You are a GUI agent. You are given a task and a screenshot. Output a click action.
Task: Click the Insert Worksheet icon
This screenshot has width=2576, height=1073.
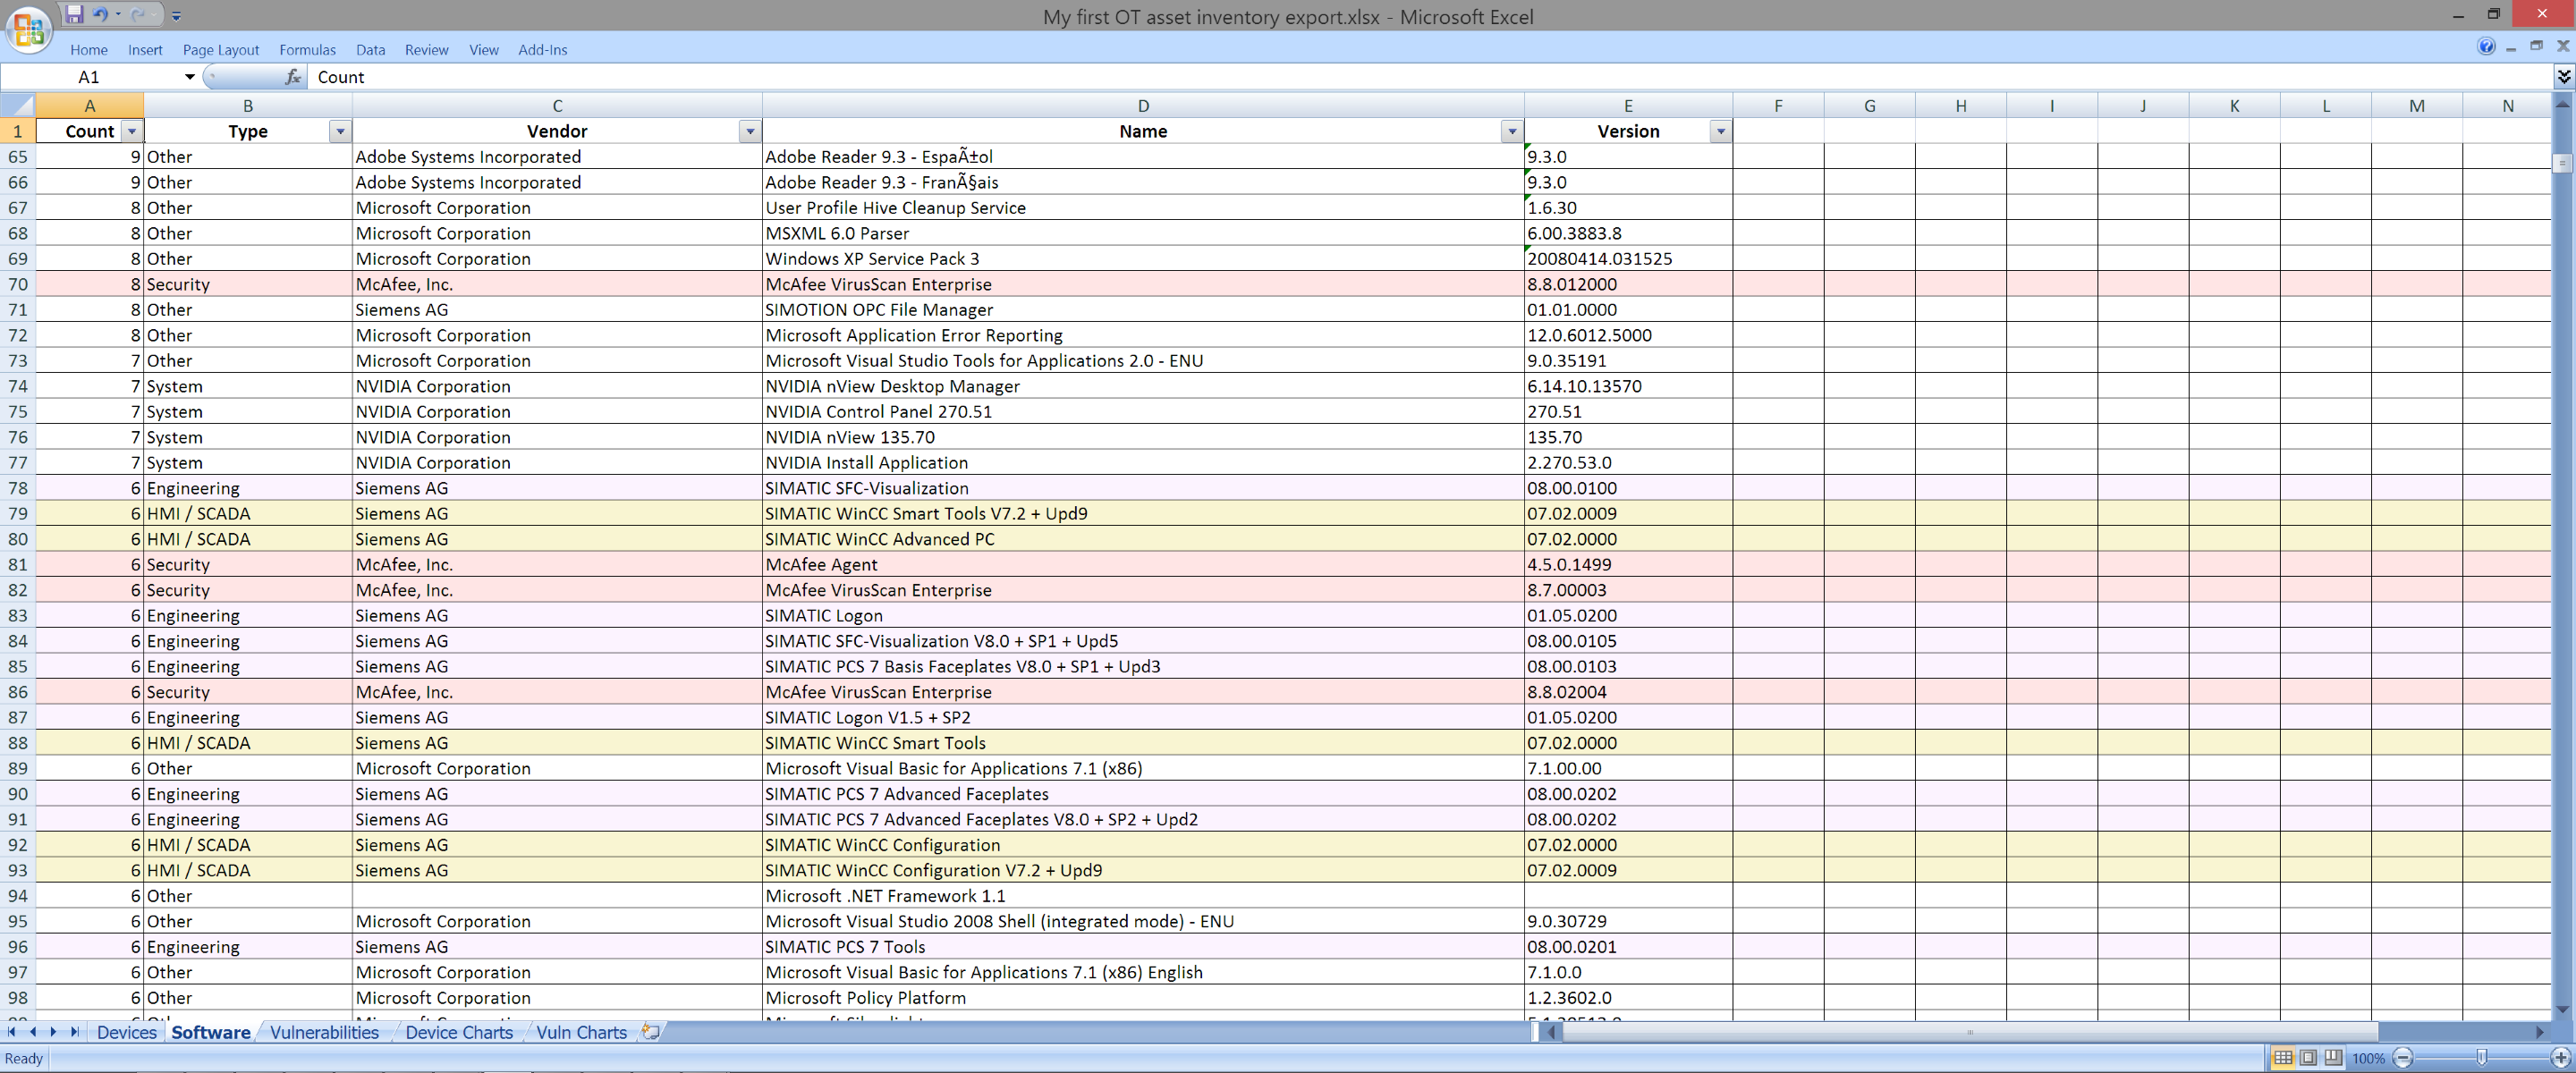(651, 1031)
